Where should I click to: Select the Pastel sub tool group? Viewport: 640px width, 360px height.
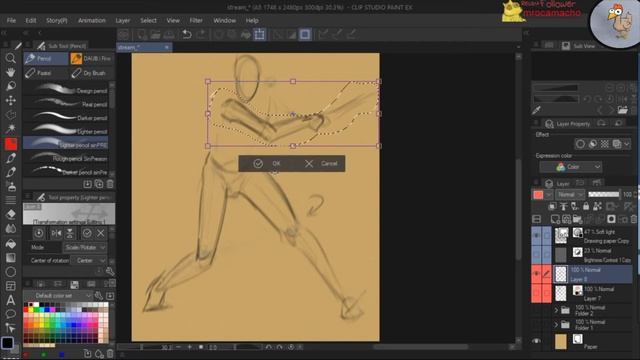46,73
